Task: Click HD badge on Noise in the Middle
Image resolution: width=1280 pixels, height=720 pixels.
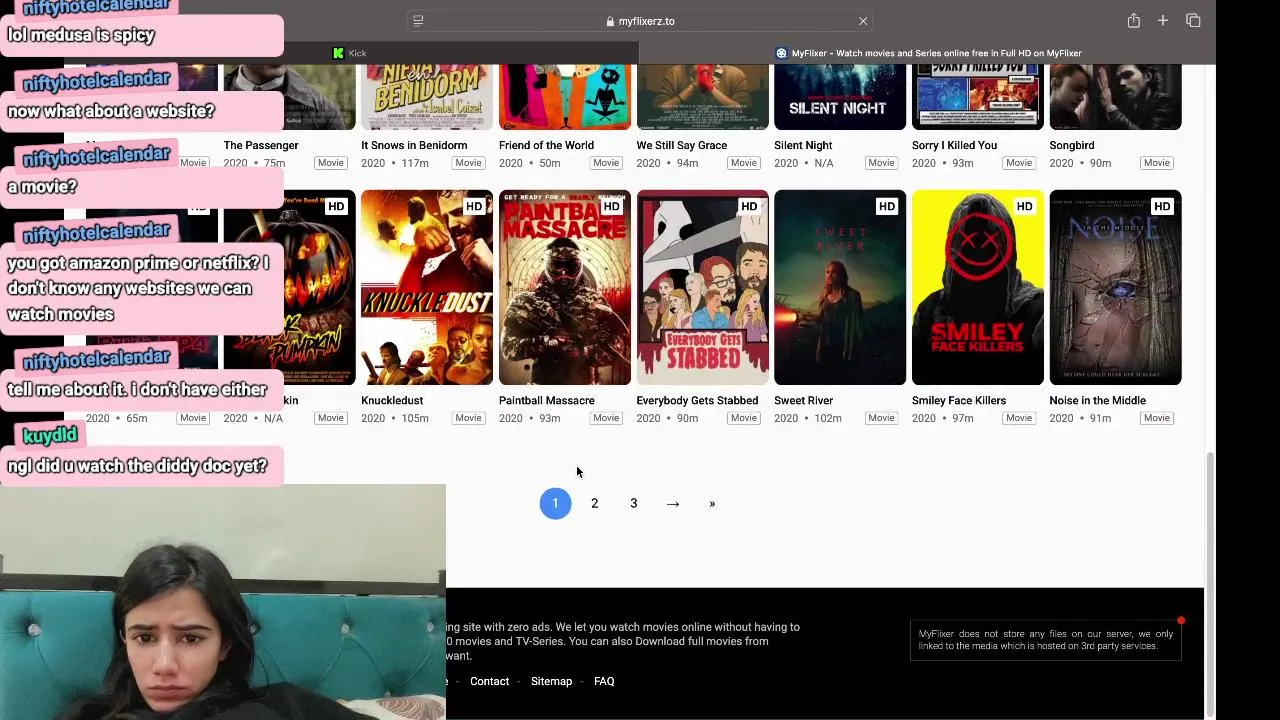Action: [1162, 206]
